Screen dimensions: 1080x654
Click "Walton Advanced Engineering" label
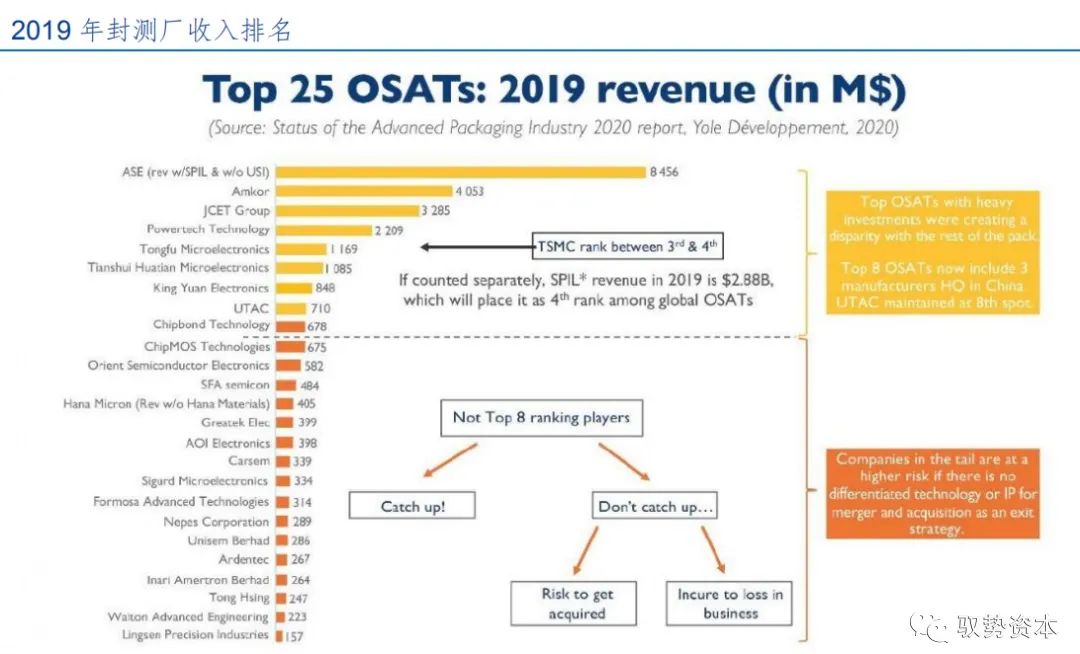point(188,617)
